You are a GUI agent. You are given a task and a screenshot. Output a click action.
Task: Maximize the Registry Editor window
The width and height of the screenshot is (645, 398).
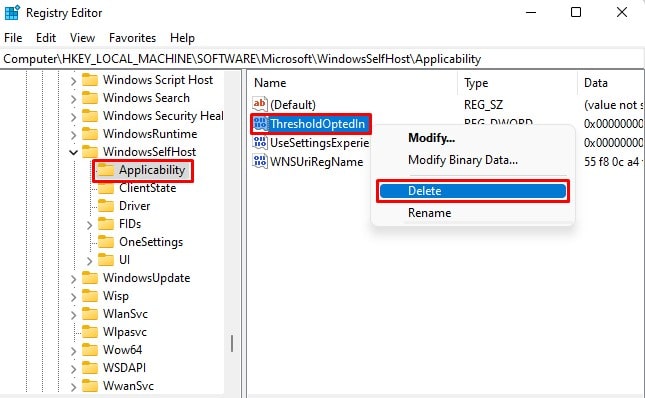(x=576, y=12)
